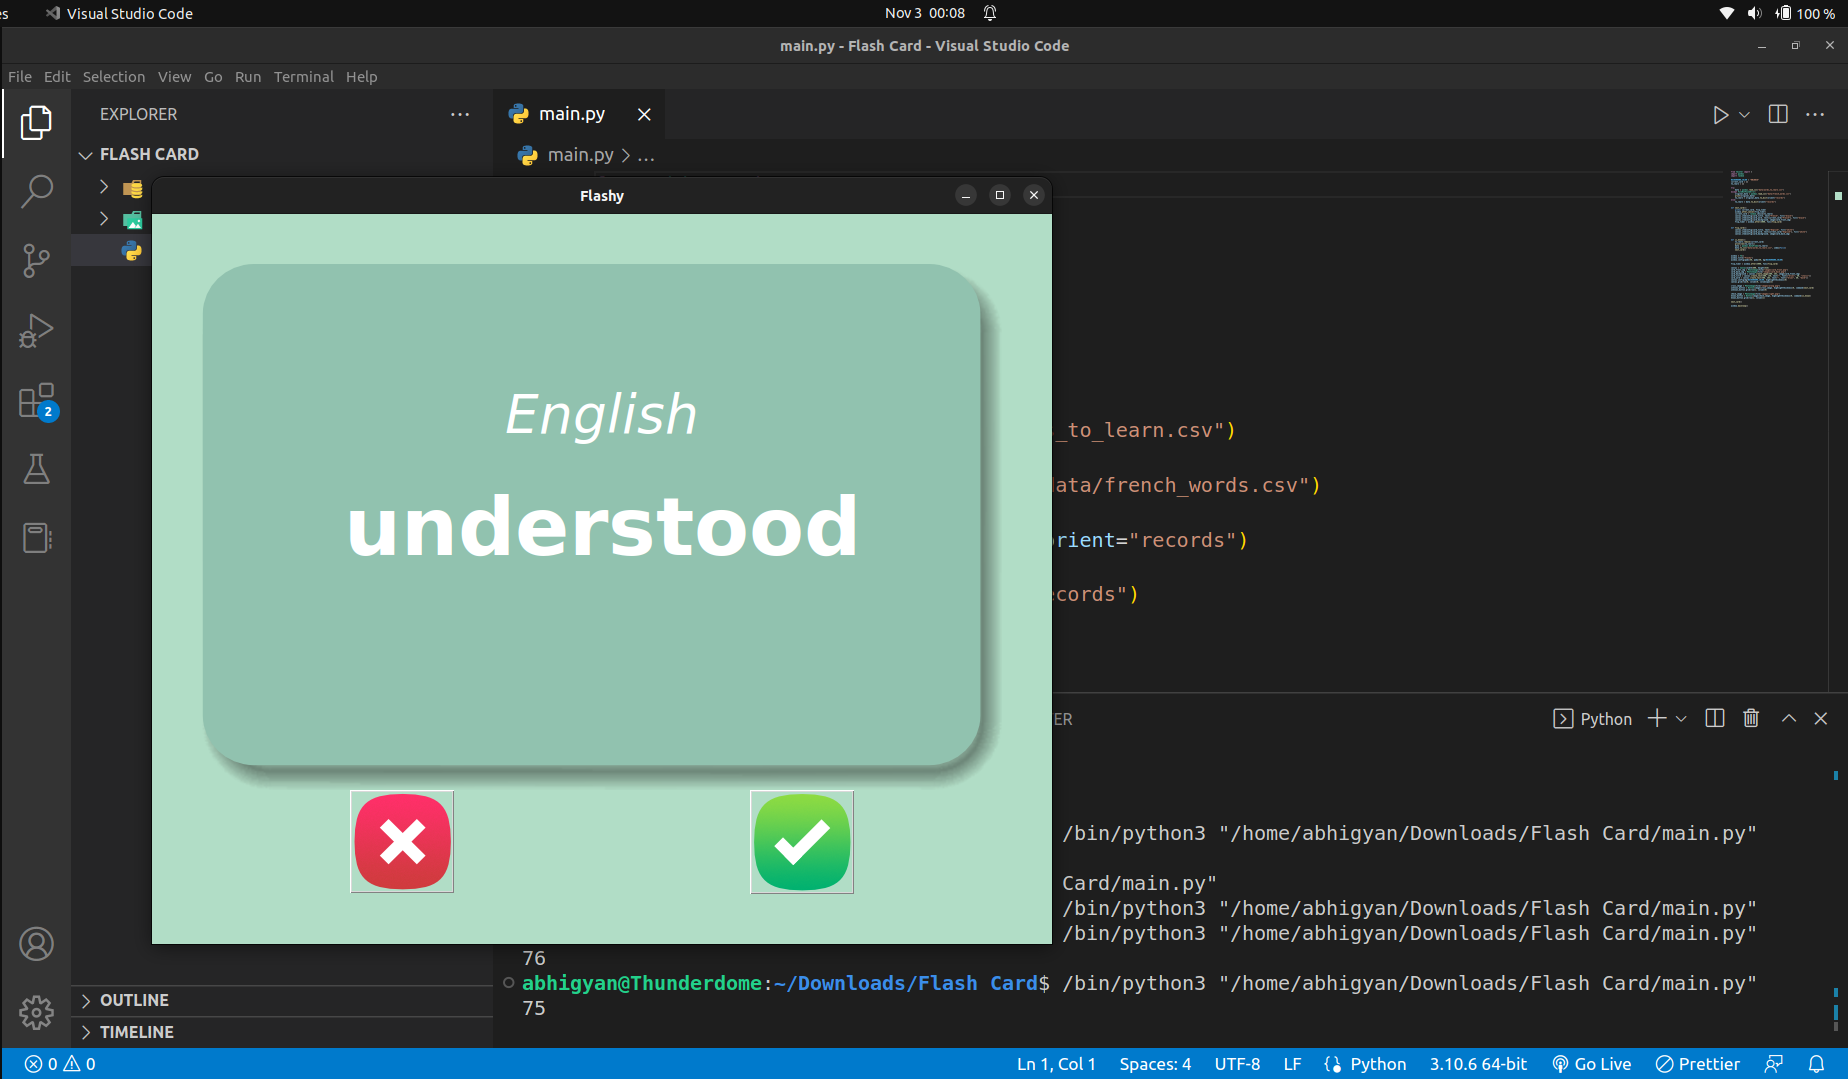Open the Testing beaker view
The width and height of the screenshot is (1848, 1079).
coord(37,469)
